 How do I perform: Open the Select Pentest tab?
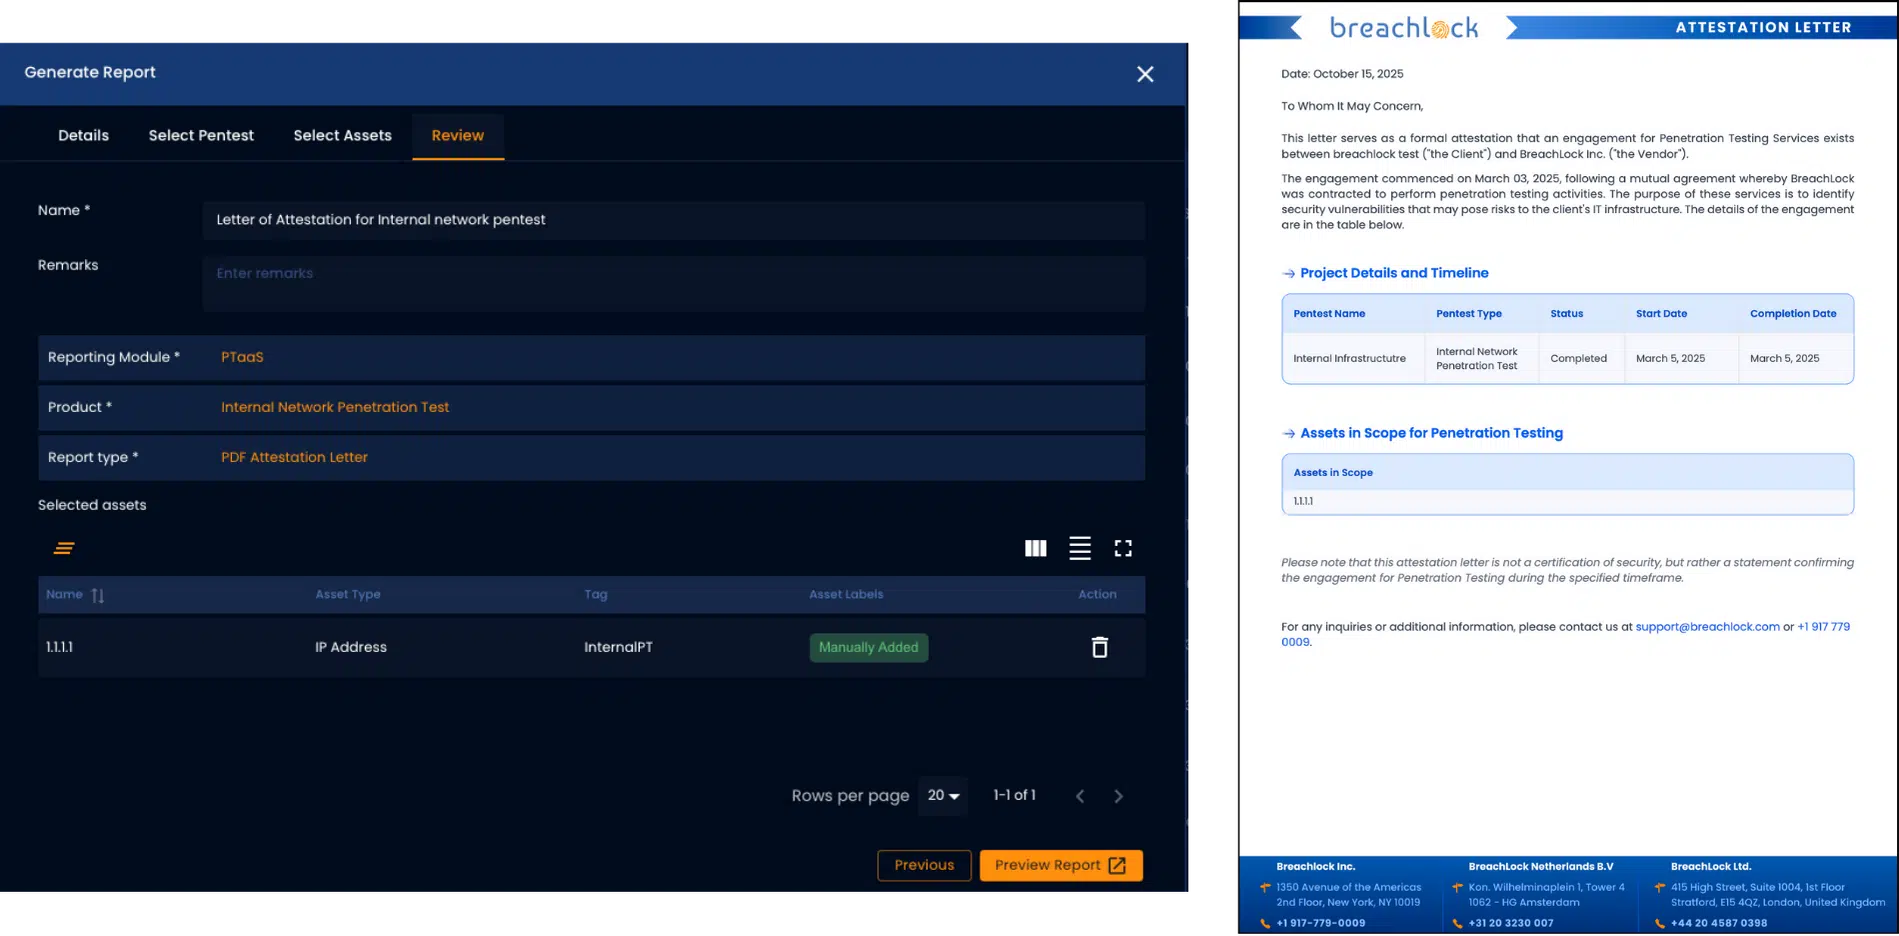click(201, 135)
